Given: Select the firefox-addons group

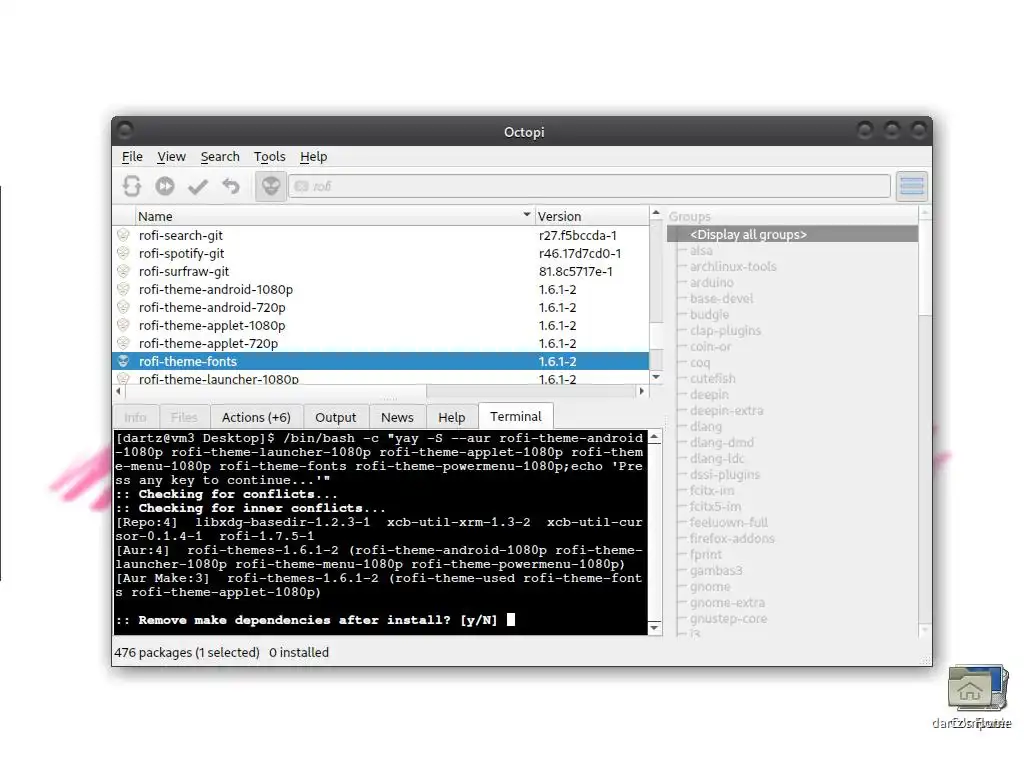Looking at the screenshot, I should tap(732, 539).
